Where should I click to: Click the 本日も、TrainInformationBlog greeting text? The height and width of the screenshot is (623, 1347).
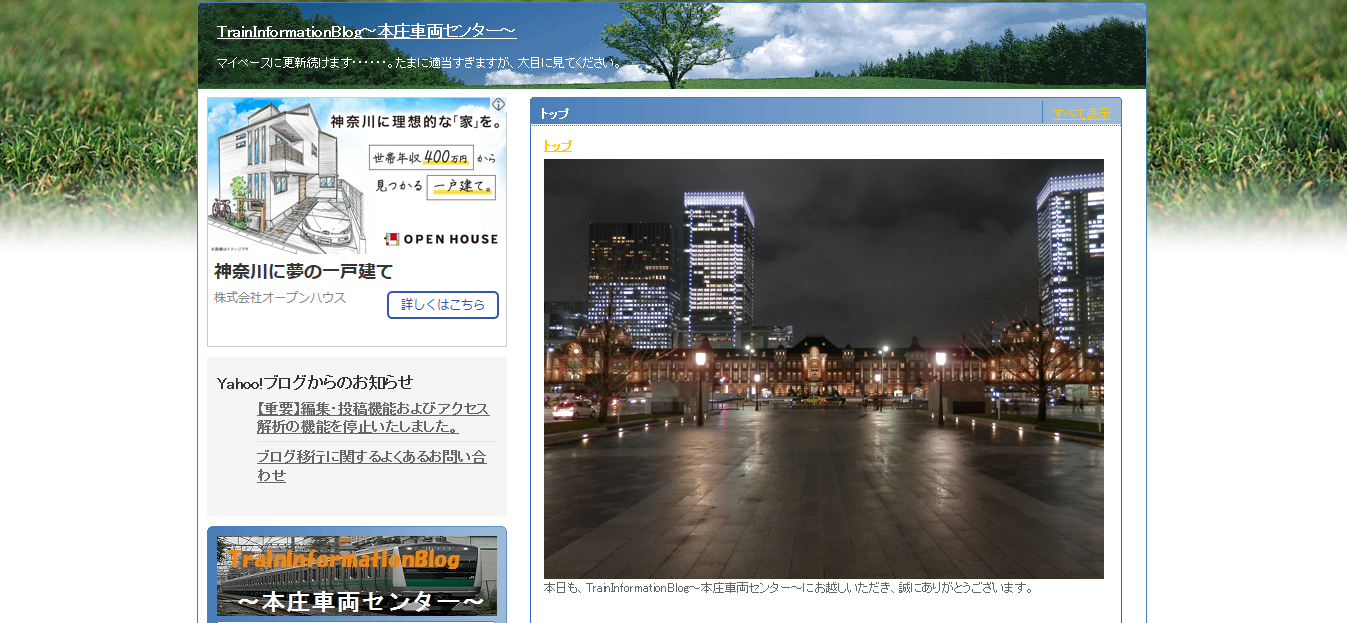[x=788, y=588]
